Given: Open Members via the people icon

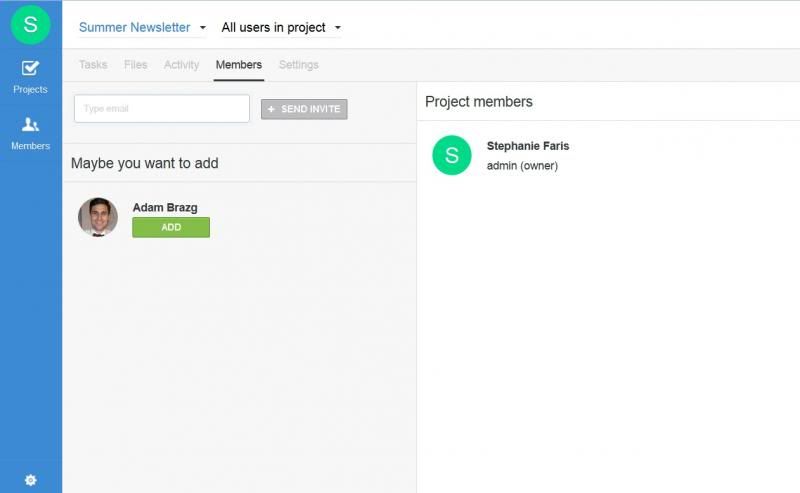Looking at the screenshot, I should [x=30, y=124].
